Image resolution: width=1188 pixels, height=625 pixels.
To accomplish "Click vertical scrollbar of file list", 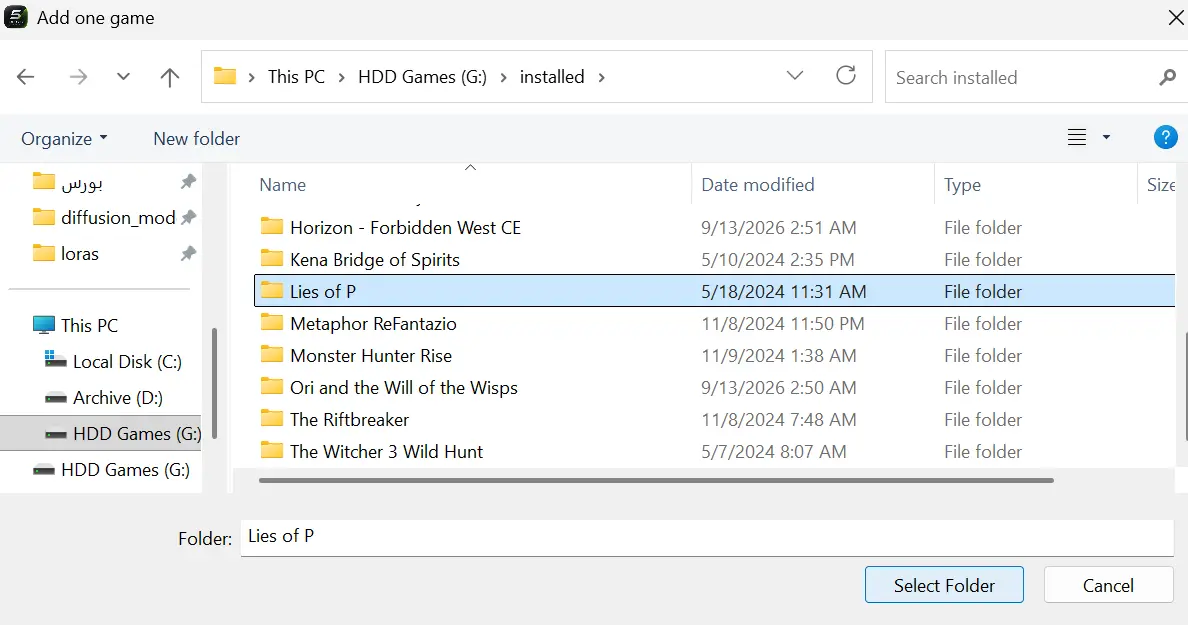I will coord(1184,386).
